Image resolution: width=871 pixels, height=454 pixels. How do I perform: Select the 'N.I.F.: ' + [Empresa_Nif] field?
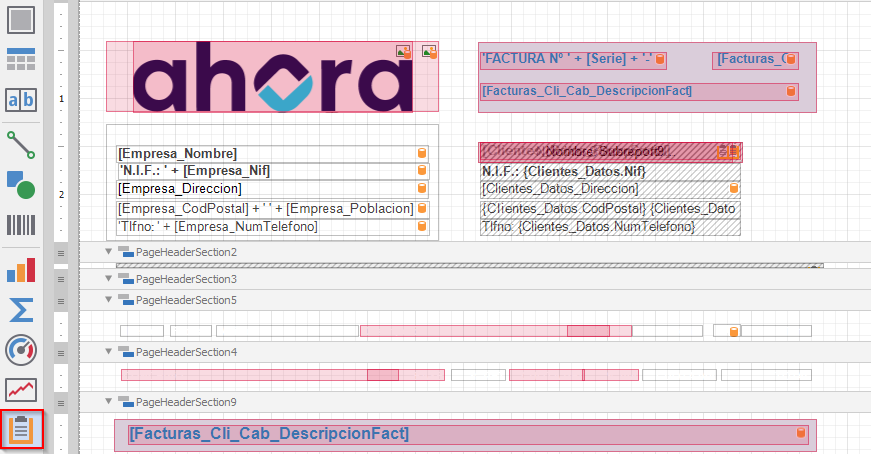click(x=273, y=171)
